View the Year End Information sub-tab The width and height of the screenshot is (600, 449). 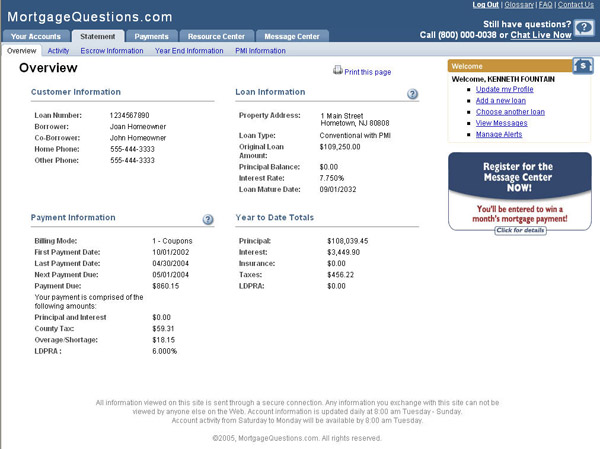189,51
